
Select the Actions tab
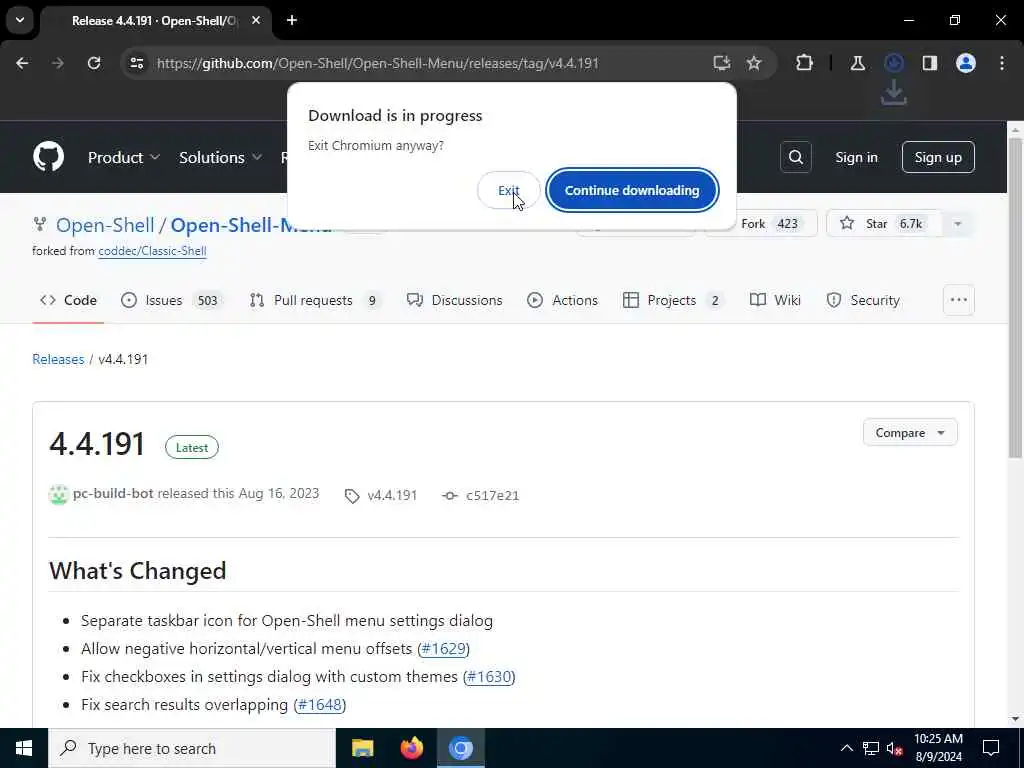pos(562,300)
